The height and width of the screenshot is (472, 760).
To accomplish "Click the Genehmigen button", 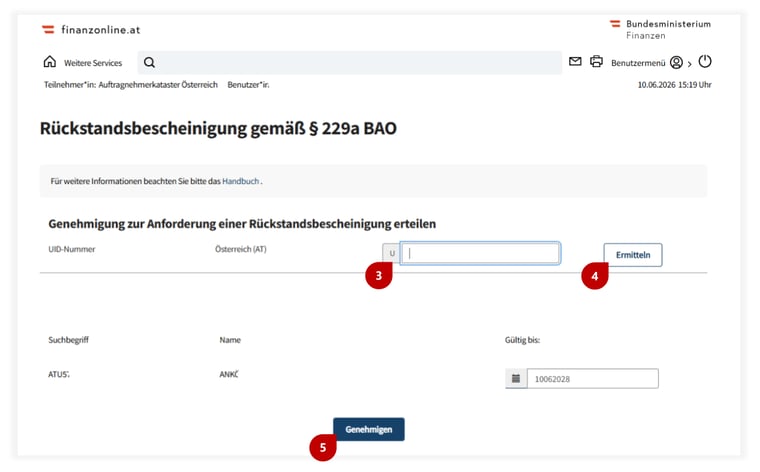I will pos(368,429).
